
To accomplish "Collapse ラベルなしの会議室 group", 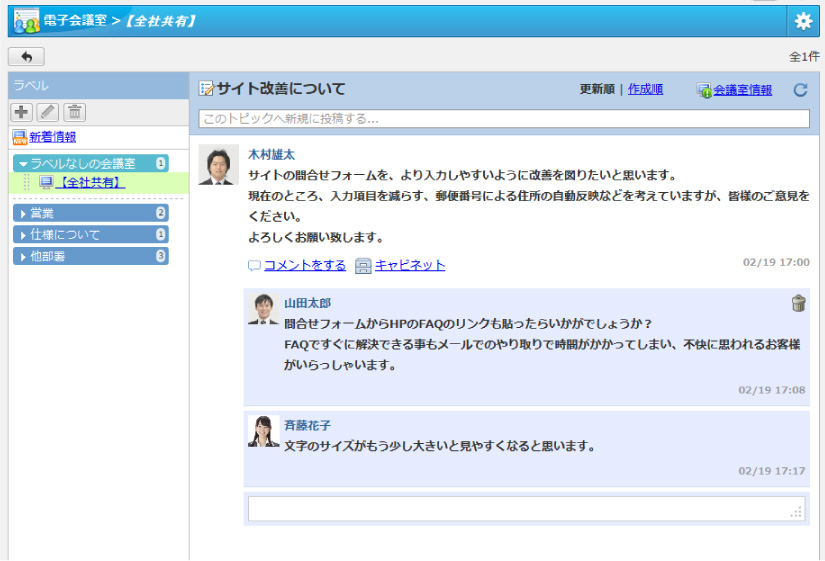I will (90, 164).
